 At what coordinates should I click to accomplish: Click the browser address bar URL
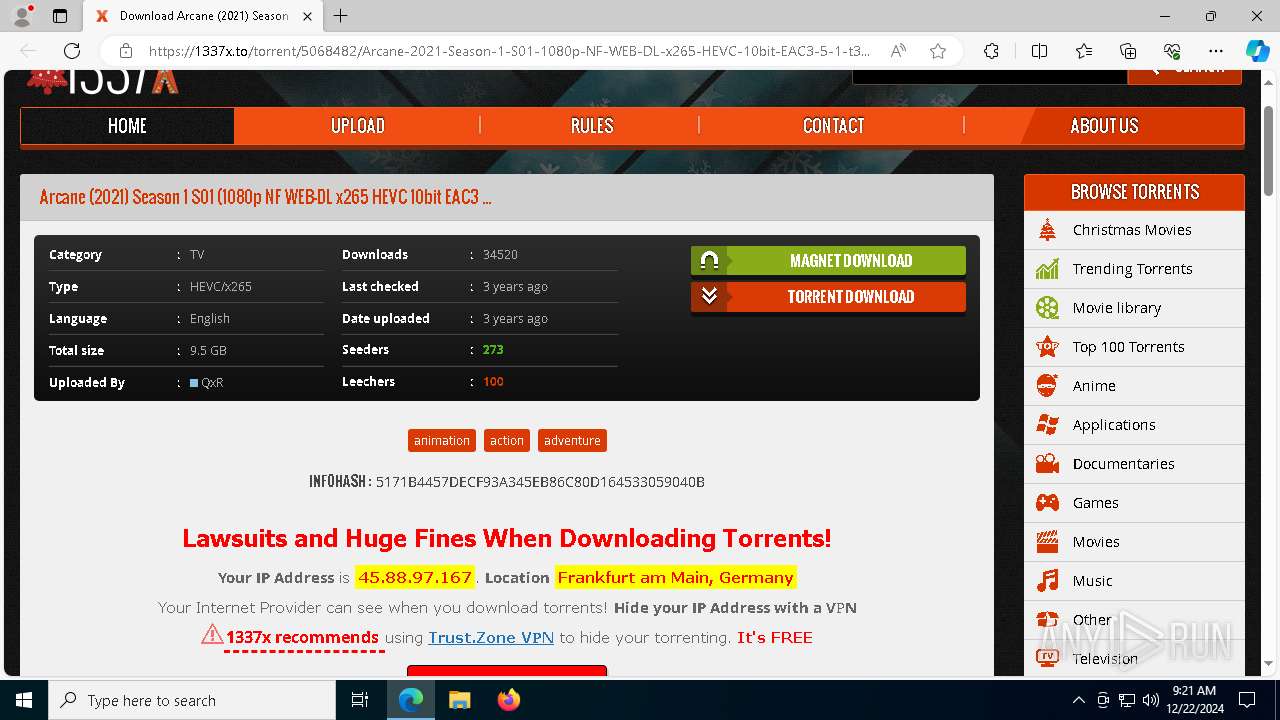point(510,51)
